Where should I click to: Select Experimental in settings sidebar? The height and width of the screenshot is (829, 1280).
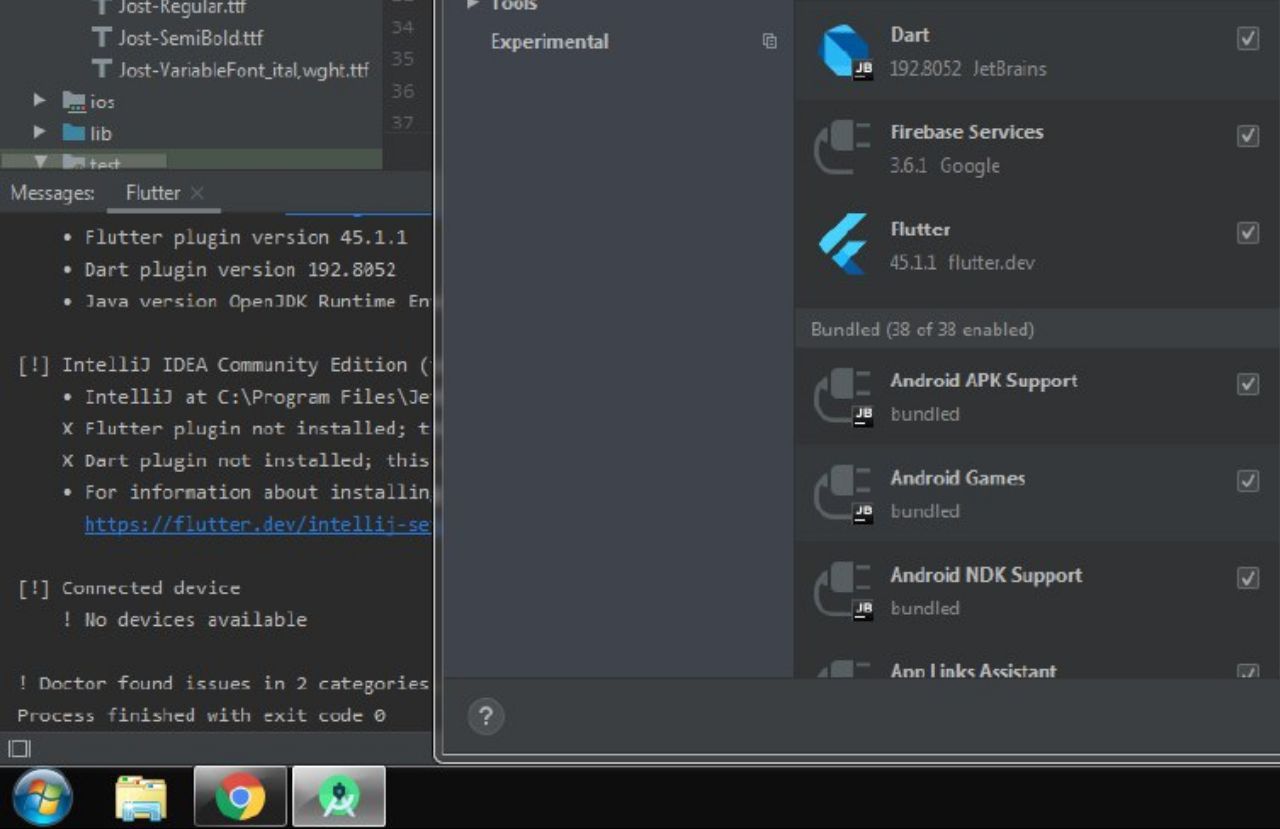point(549,42)
